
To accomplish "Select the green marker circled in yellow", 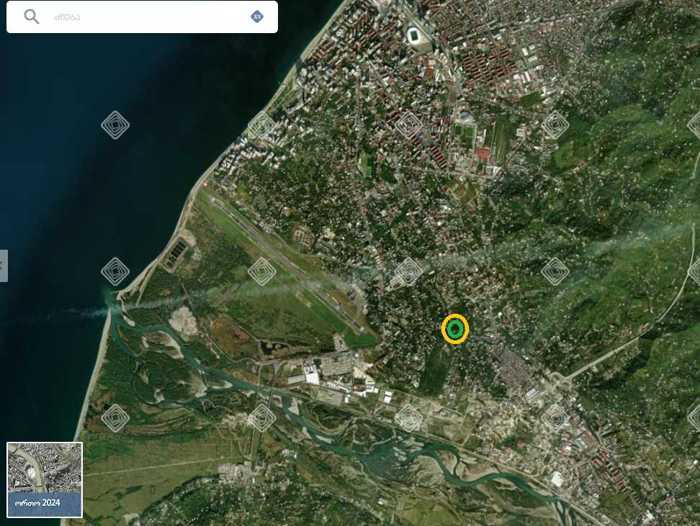I will pos(455,328).
